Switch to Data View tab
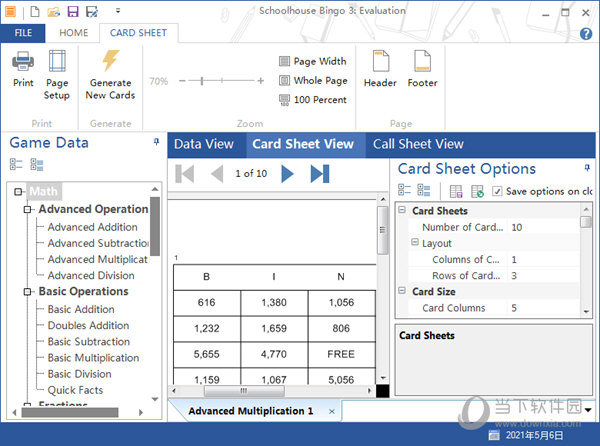 [x=204, y=144]
